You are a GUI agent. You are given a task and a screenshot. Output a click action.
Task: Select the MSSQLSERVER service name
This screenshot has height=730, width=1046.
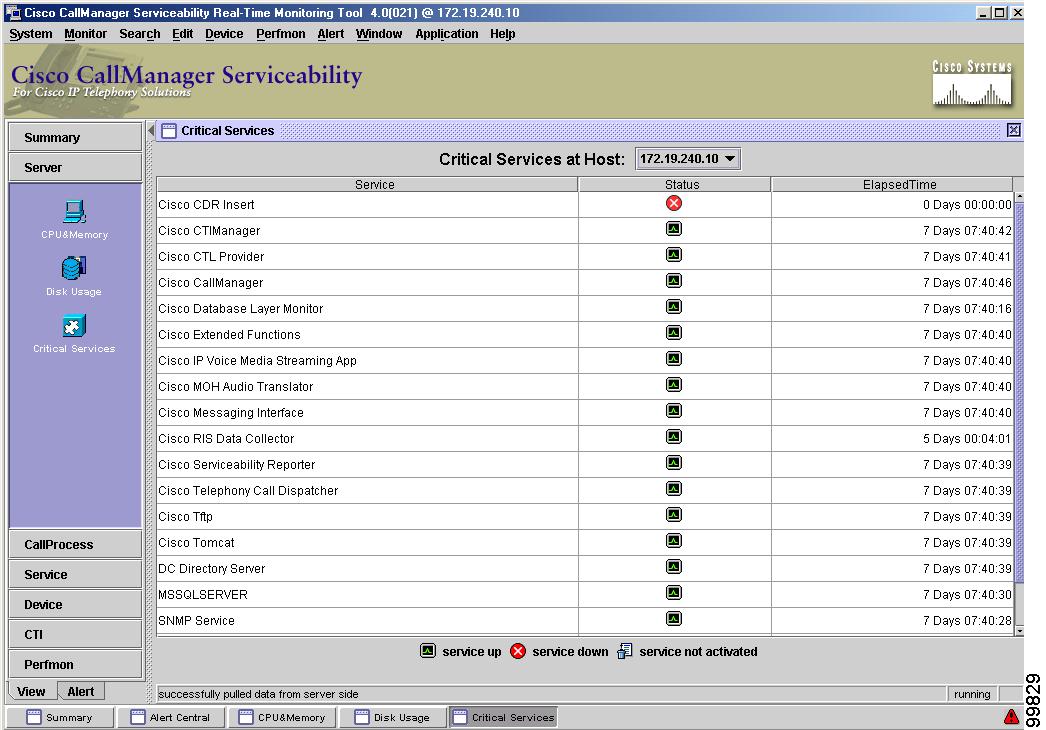coord(203,595)
